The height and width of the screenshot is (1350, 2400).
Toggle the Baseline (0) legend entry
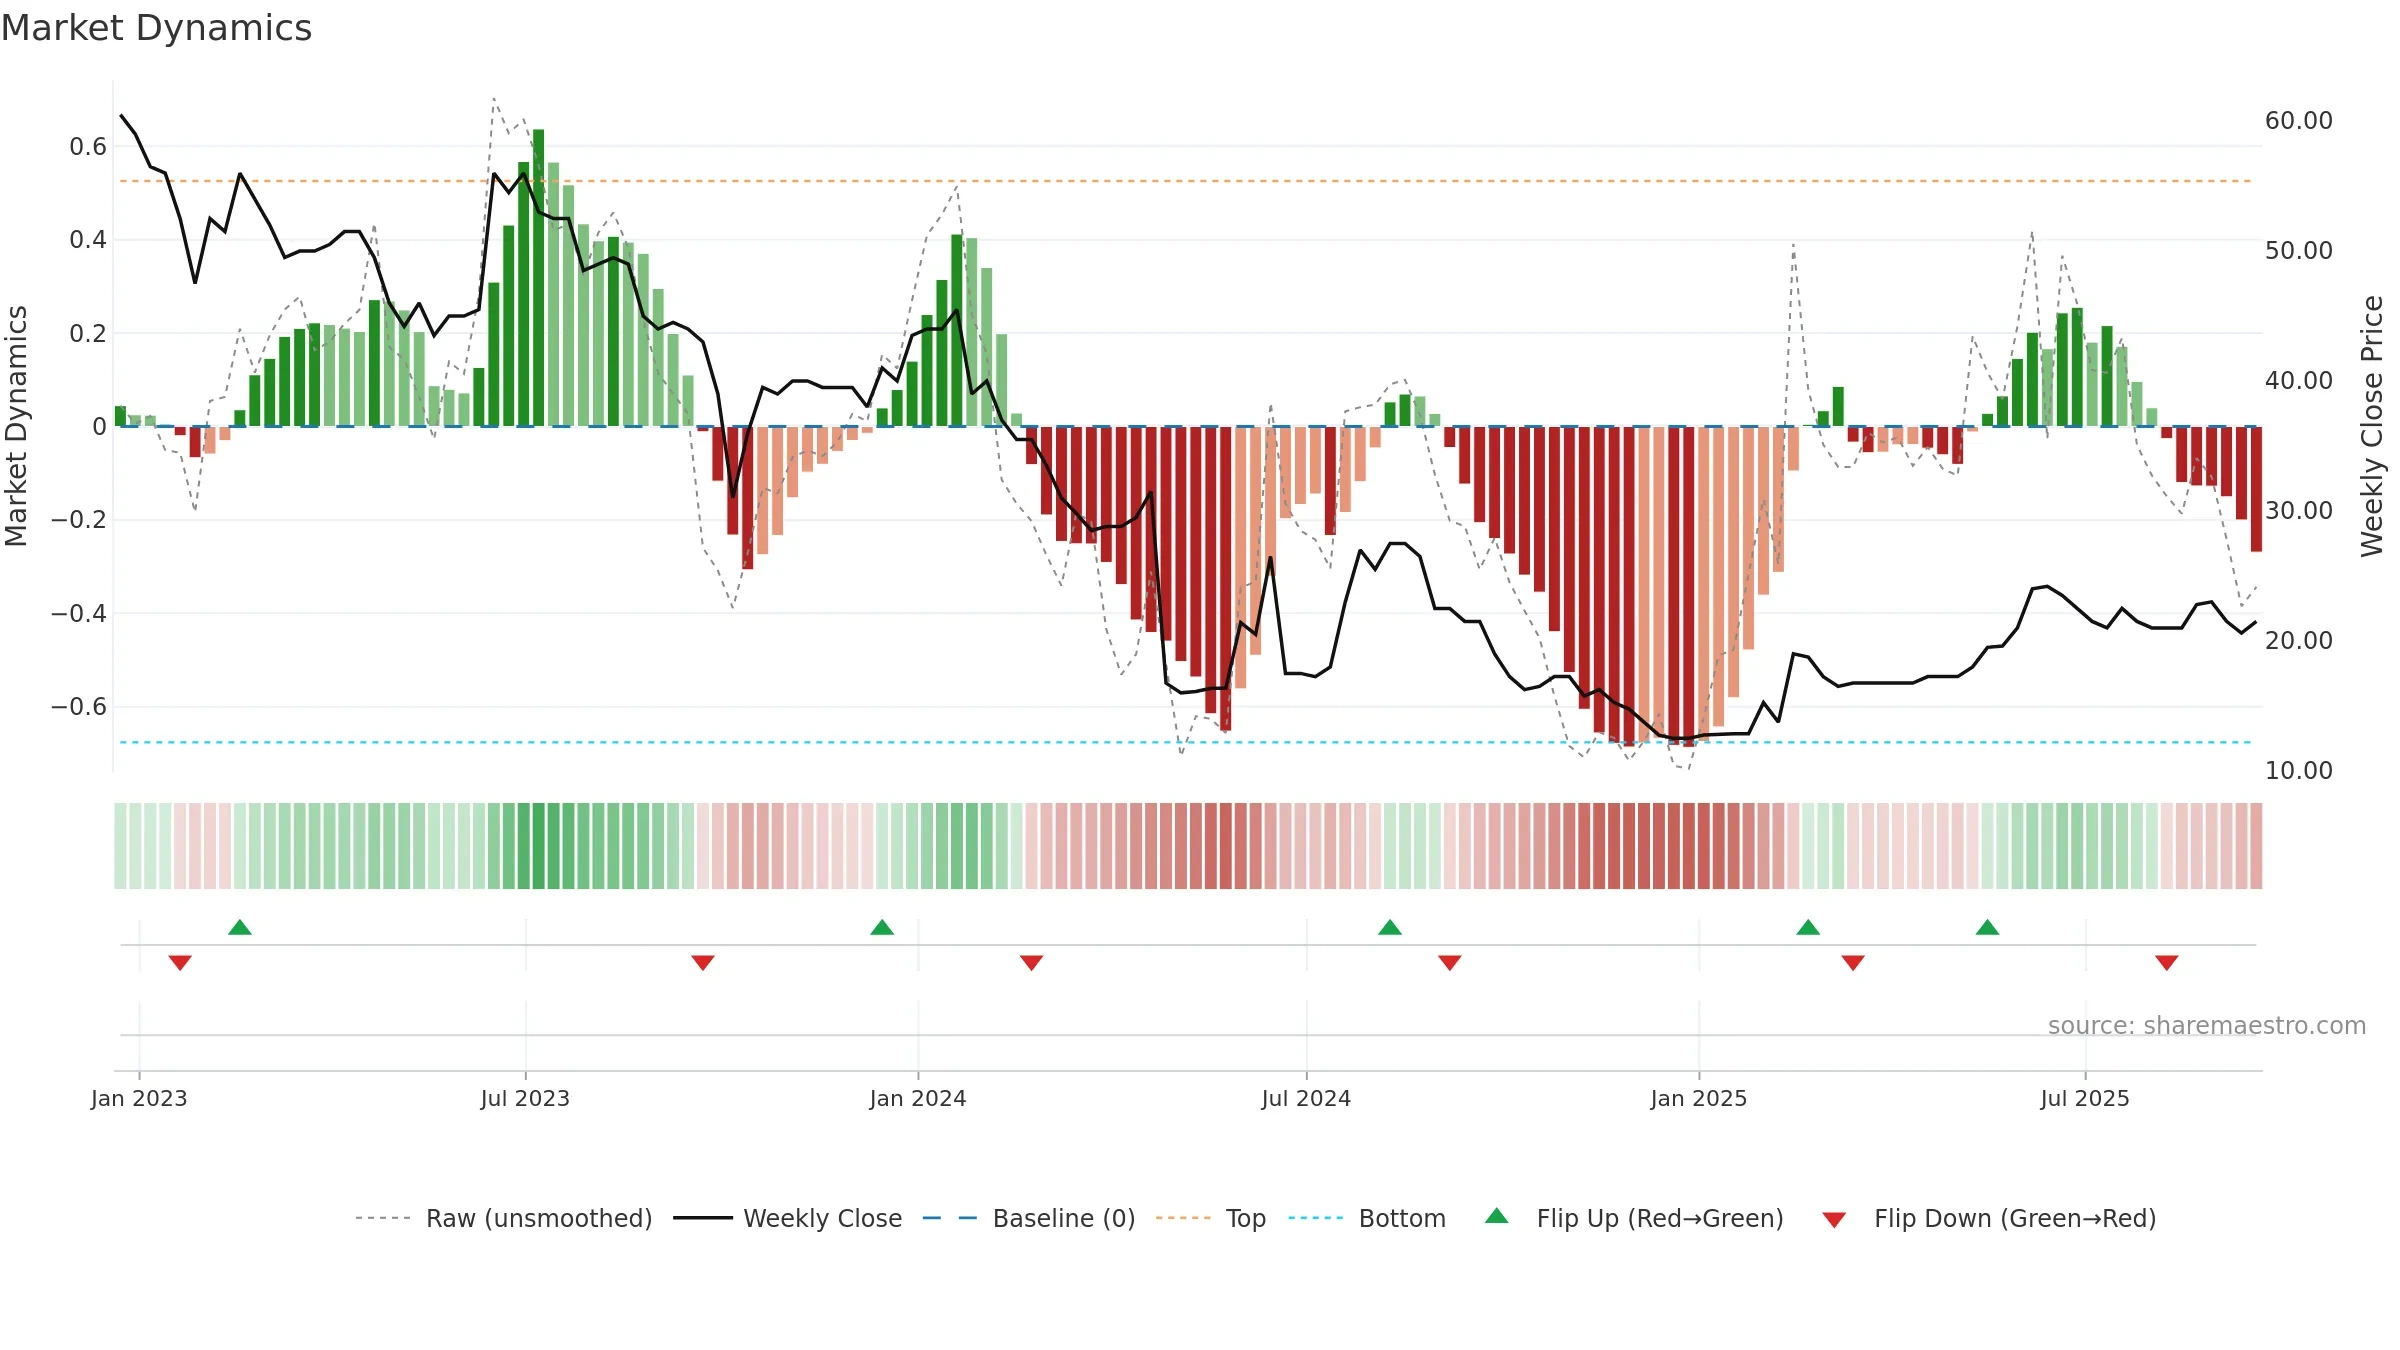point(1028,1218)
